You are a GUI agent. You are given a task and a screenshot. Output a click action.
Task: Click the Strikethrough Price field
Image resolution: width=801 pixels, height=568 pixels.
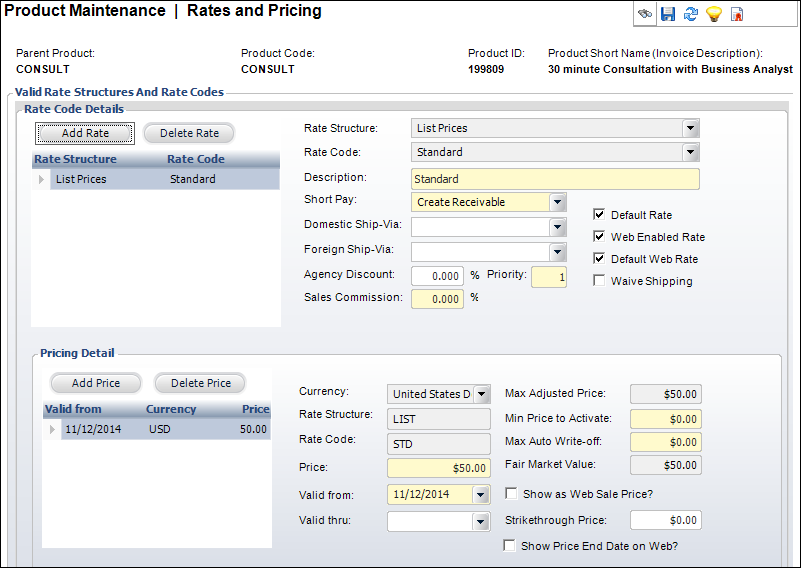[x=666, y=520]
